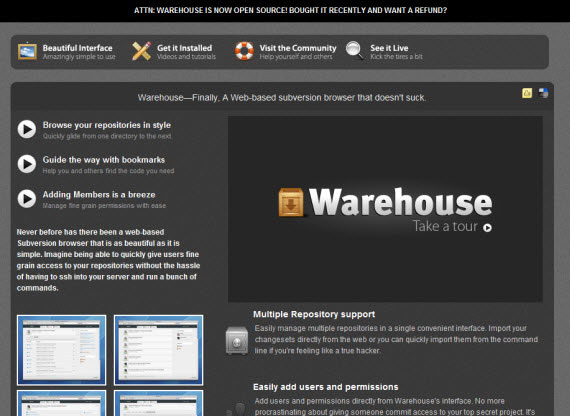The height and width of the screenshot is (416, 570).
Task: Click the Never before has there been paragraph
Action: click(x=108, y=260)
